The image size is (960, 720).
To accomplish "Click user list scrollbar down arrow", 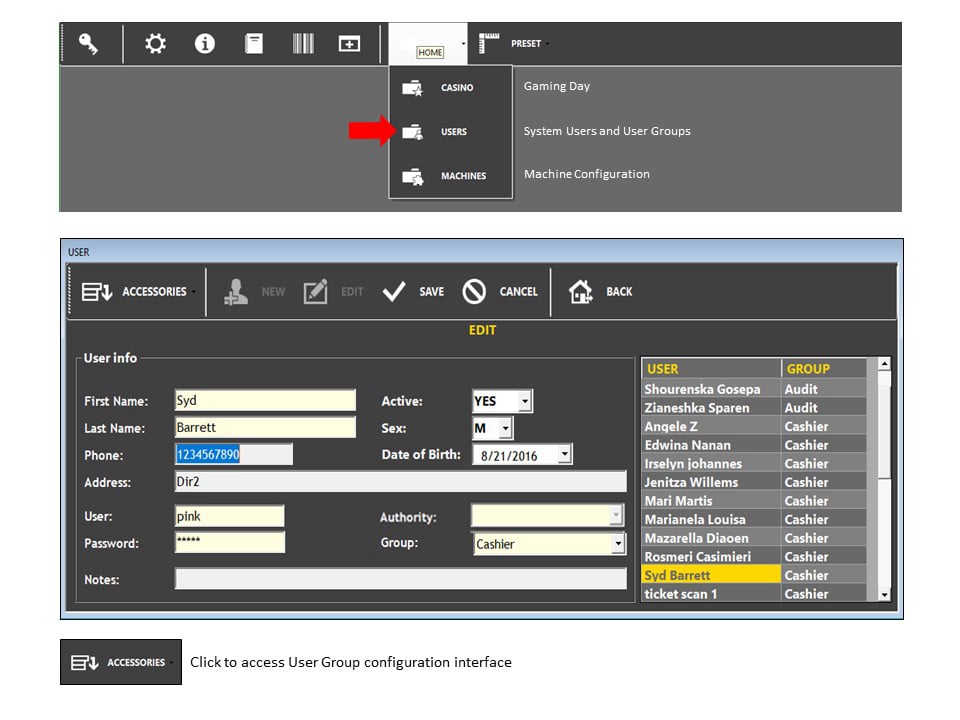I will point(883,594).
